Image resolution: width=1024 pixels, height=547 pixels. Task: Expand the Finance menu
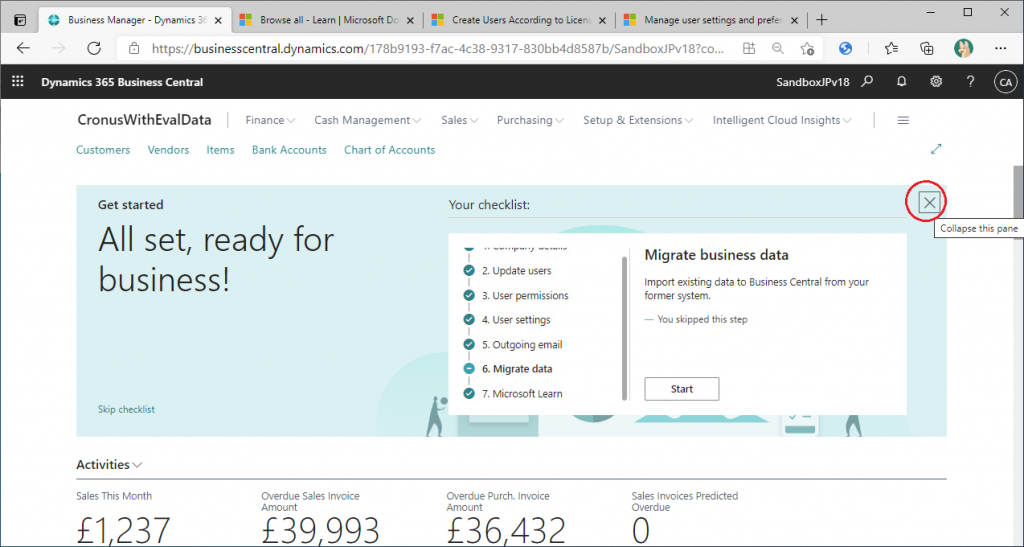(270, 120)
